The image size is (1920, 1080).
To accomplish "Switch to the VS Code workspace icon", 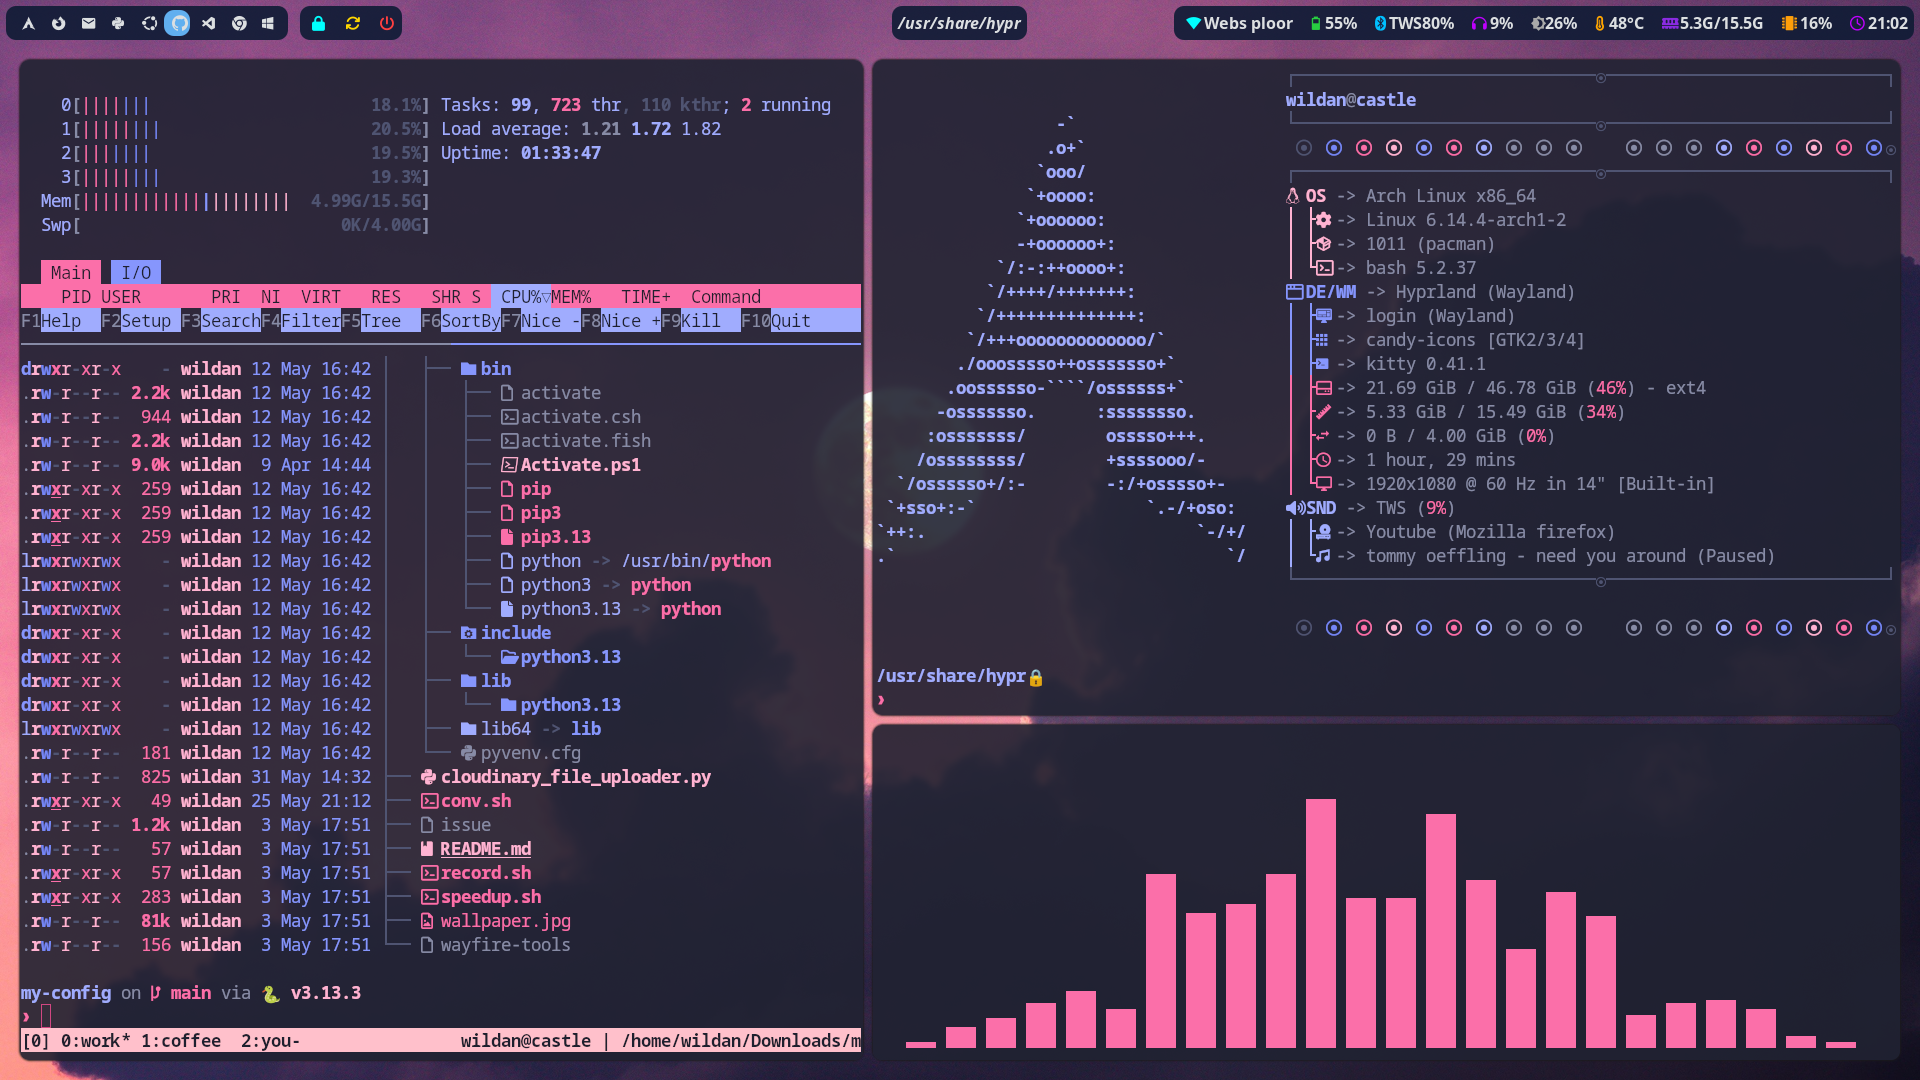I will pos(208,23).
